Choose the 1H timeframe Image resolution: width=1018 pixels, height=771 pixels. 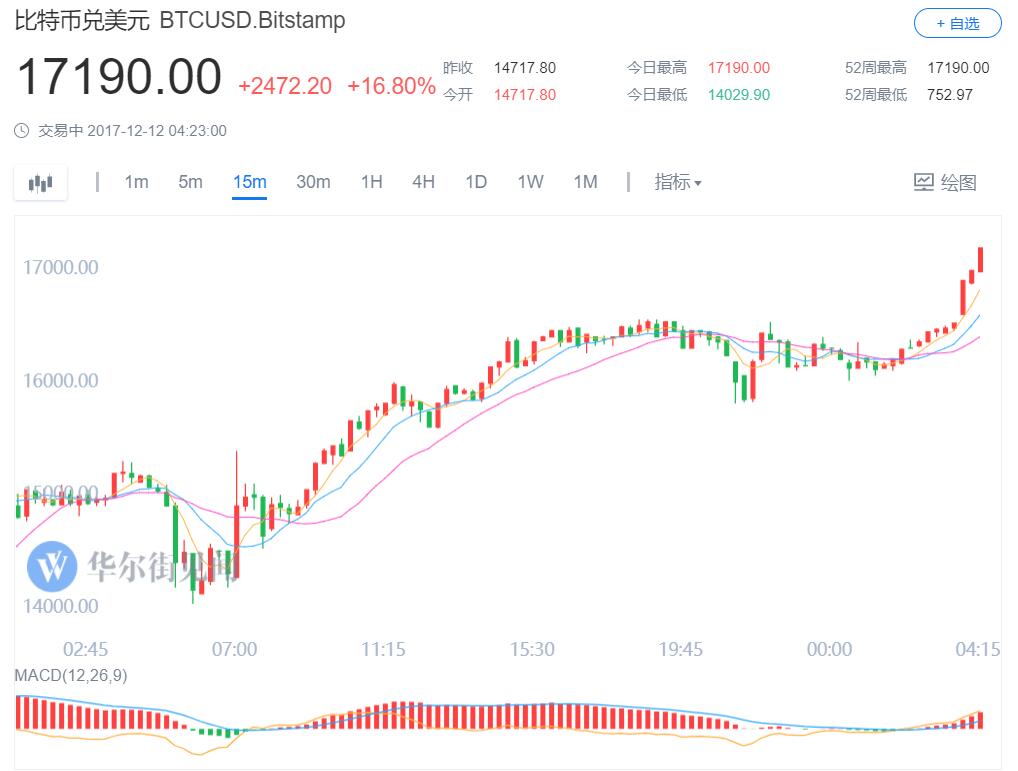(371, 182)
